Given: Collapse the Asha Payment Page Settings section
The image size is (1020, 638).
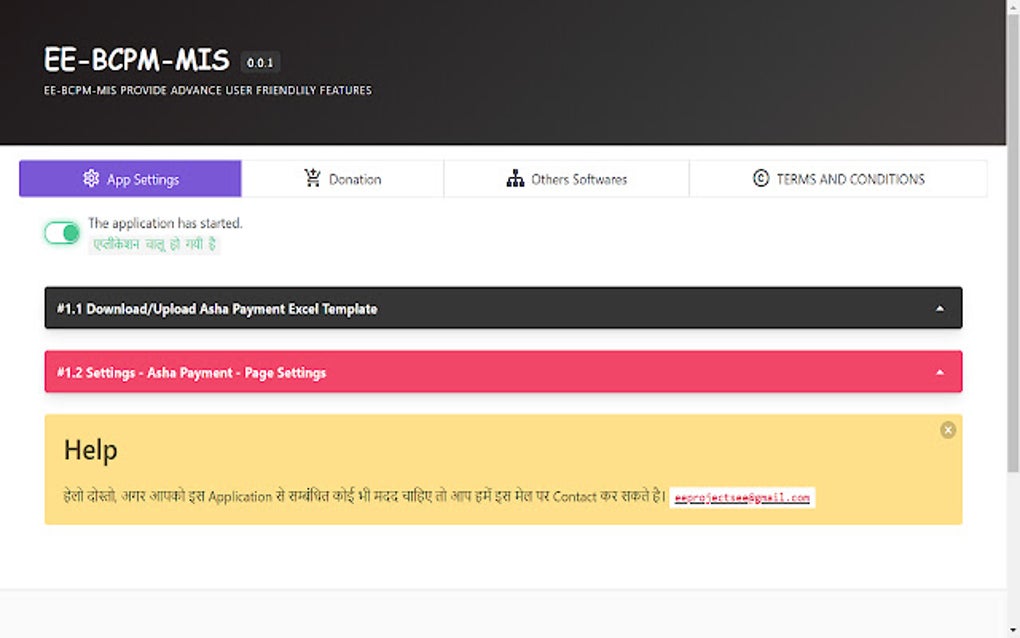Looking at the screenshot, I should pos(941,371).
